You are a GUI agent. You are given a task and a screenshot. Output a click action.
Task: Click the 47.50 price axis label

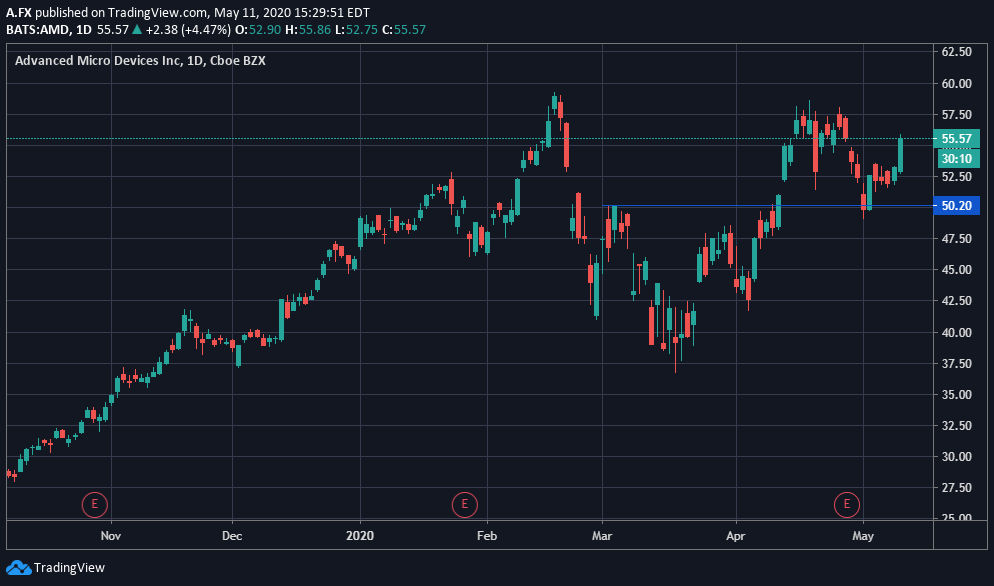[x=957, y=239]
